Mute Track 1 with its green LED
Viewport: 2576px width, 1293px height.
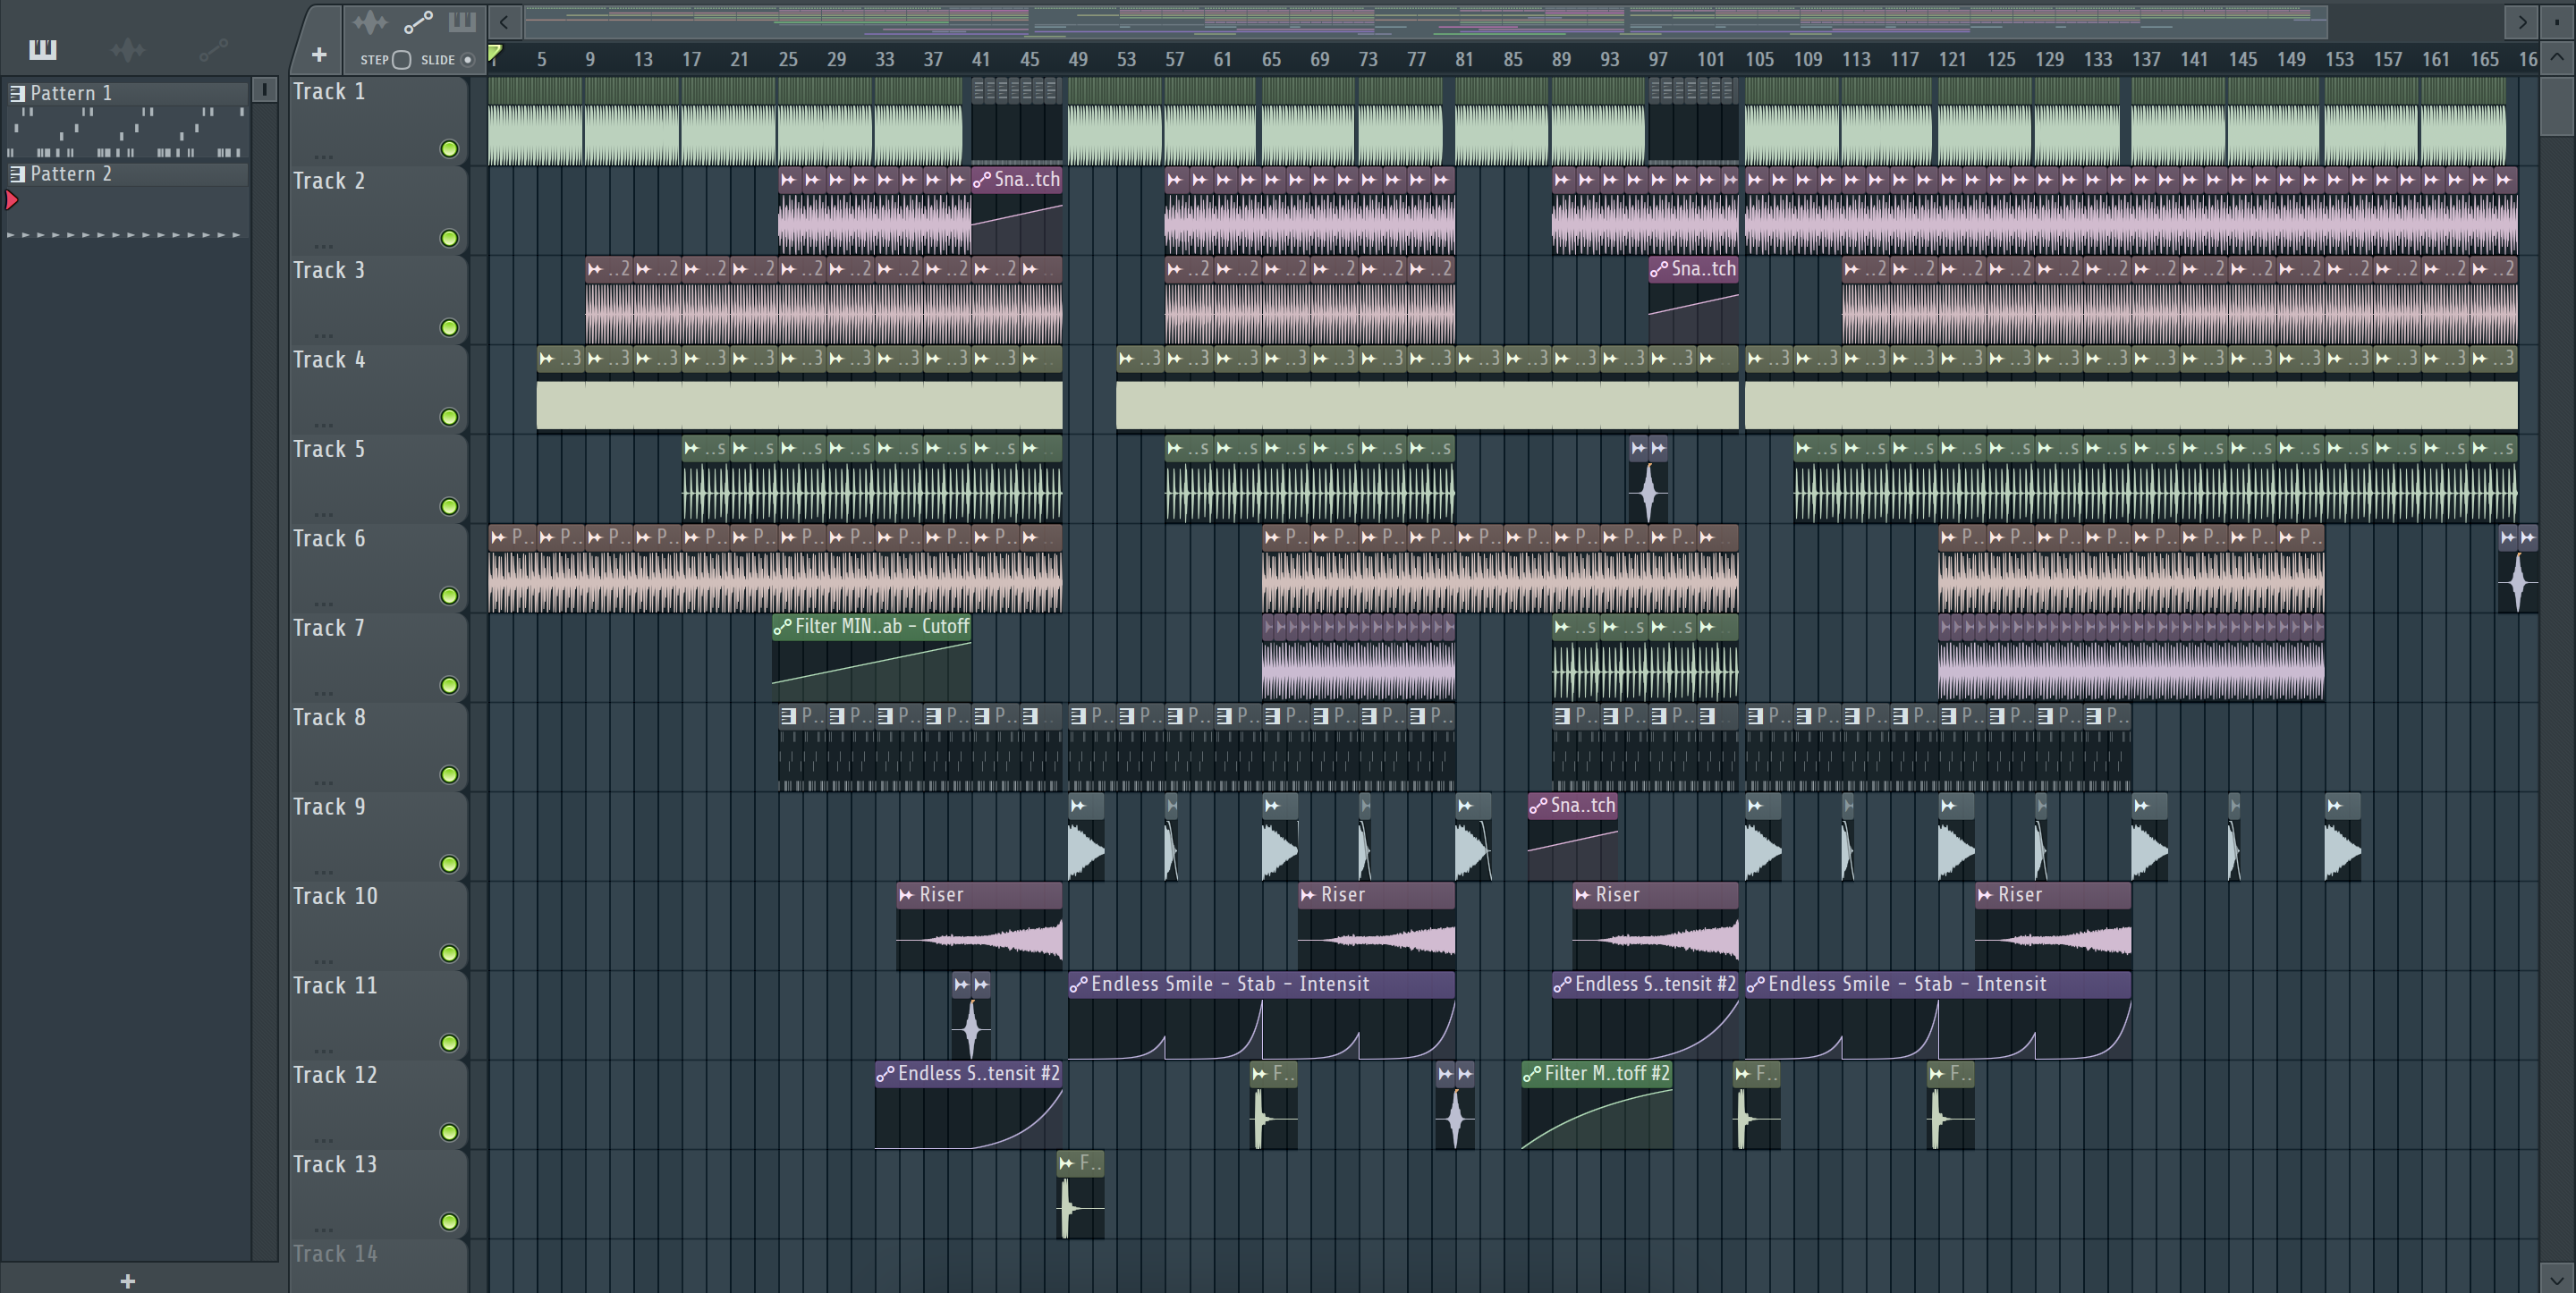coord(449,149)
